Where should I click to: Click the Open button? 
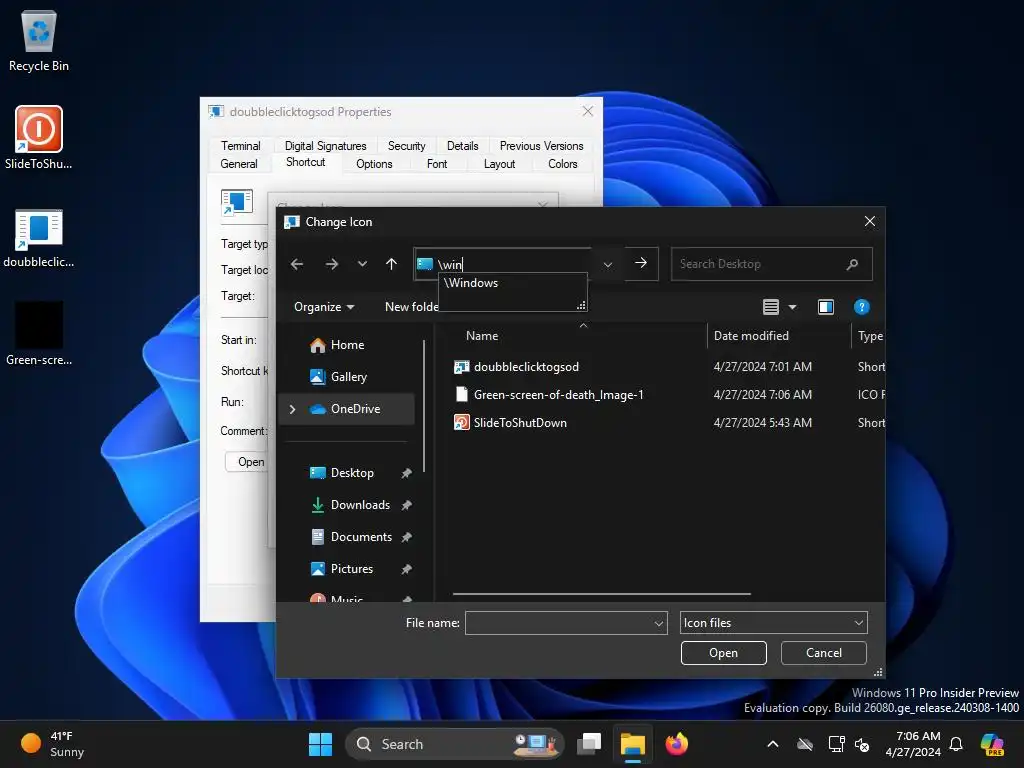tap(724, 653)
